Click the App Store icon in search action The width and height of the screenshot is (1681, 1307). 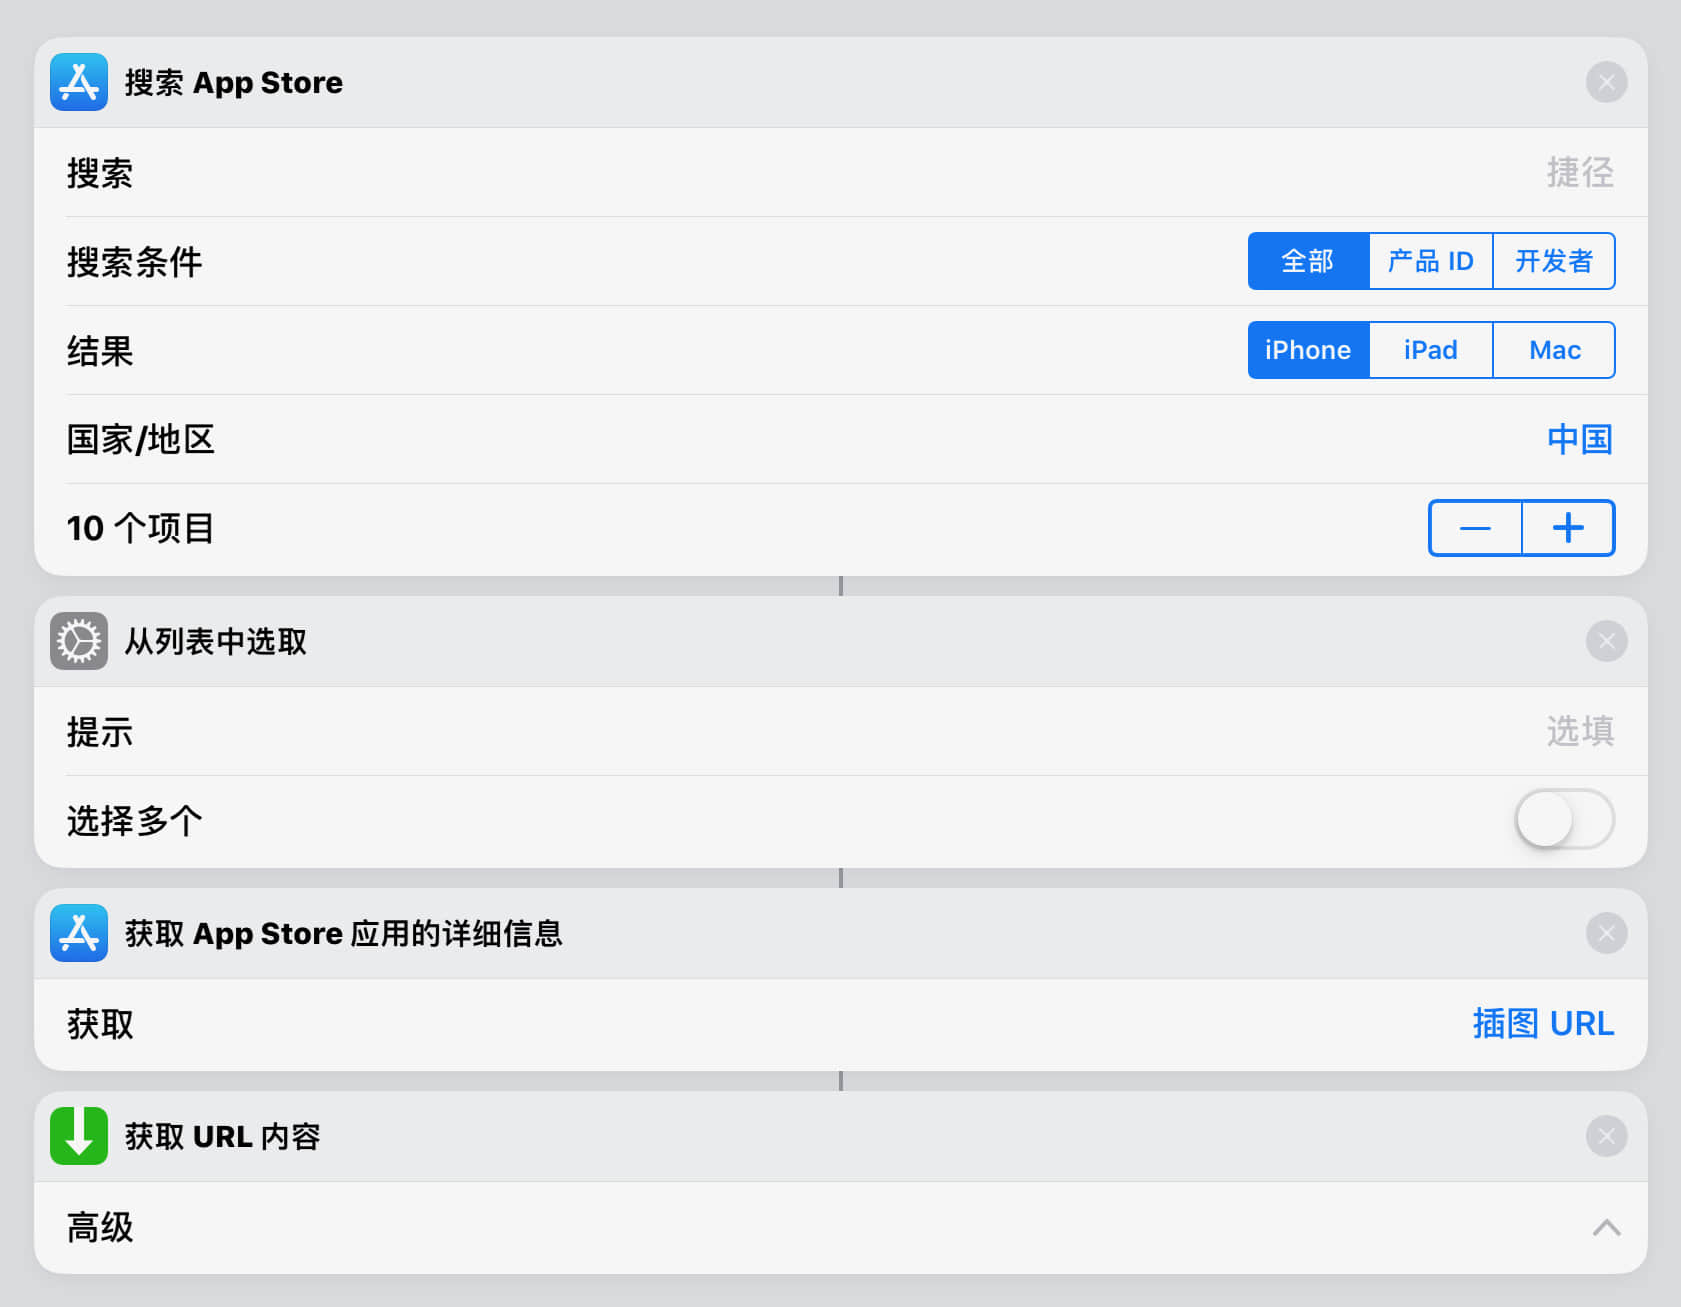(79, 82)
